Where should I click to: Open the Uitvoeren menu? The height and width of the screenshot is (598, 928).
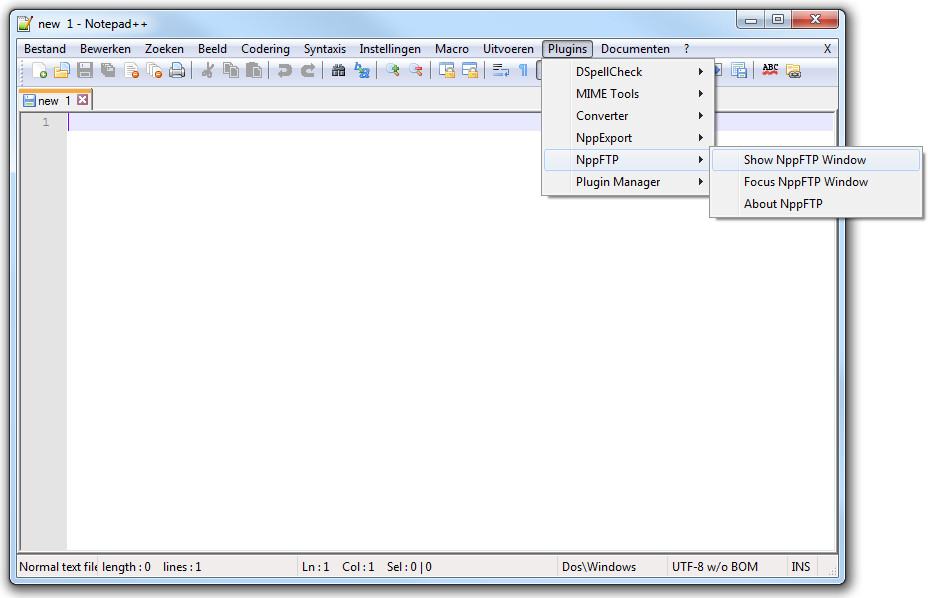(508, 49)
